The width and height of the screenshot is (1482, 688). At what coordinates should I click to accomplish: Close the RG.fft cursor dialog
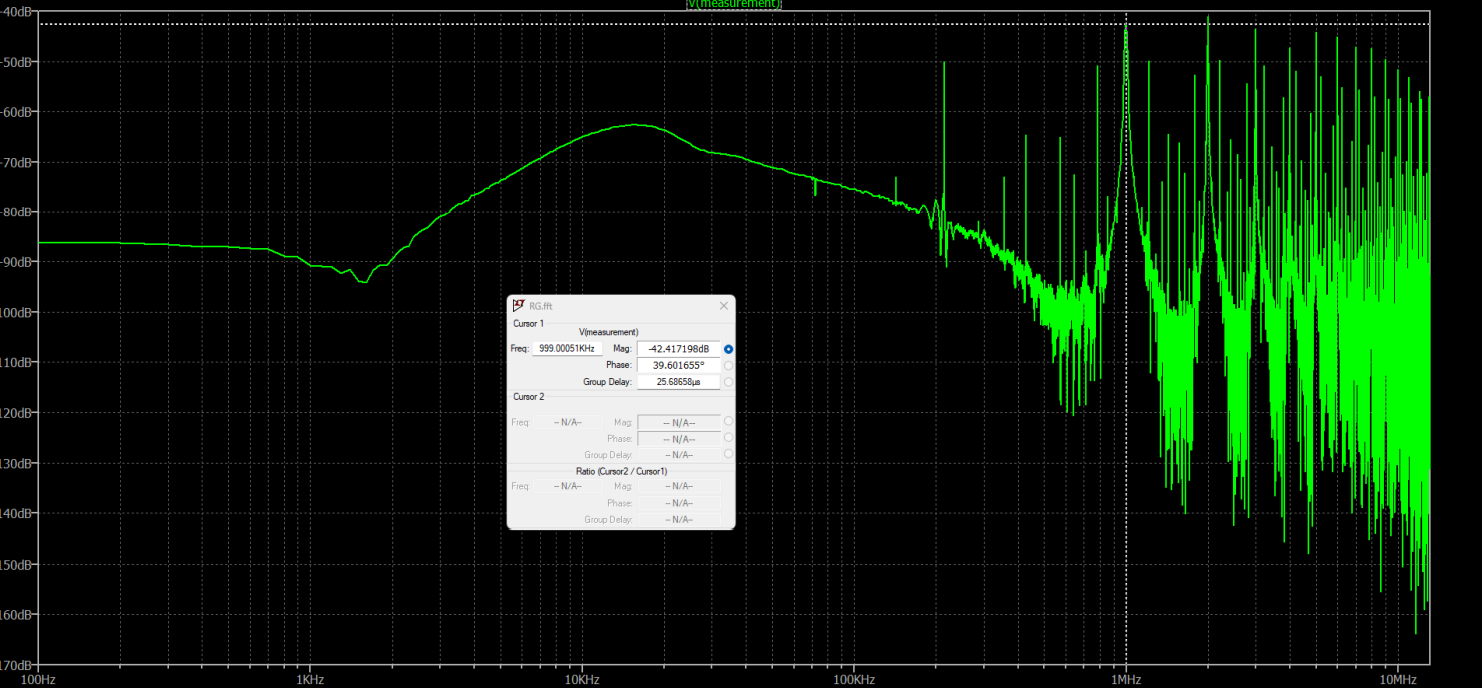(x=724, y=306)
